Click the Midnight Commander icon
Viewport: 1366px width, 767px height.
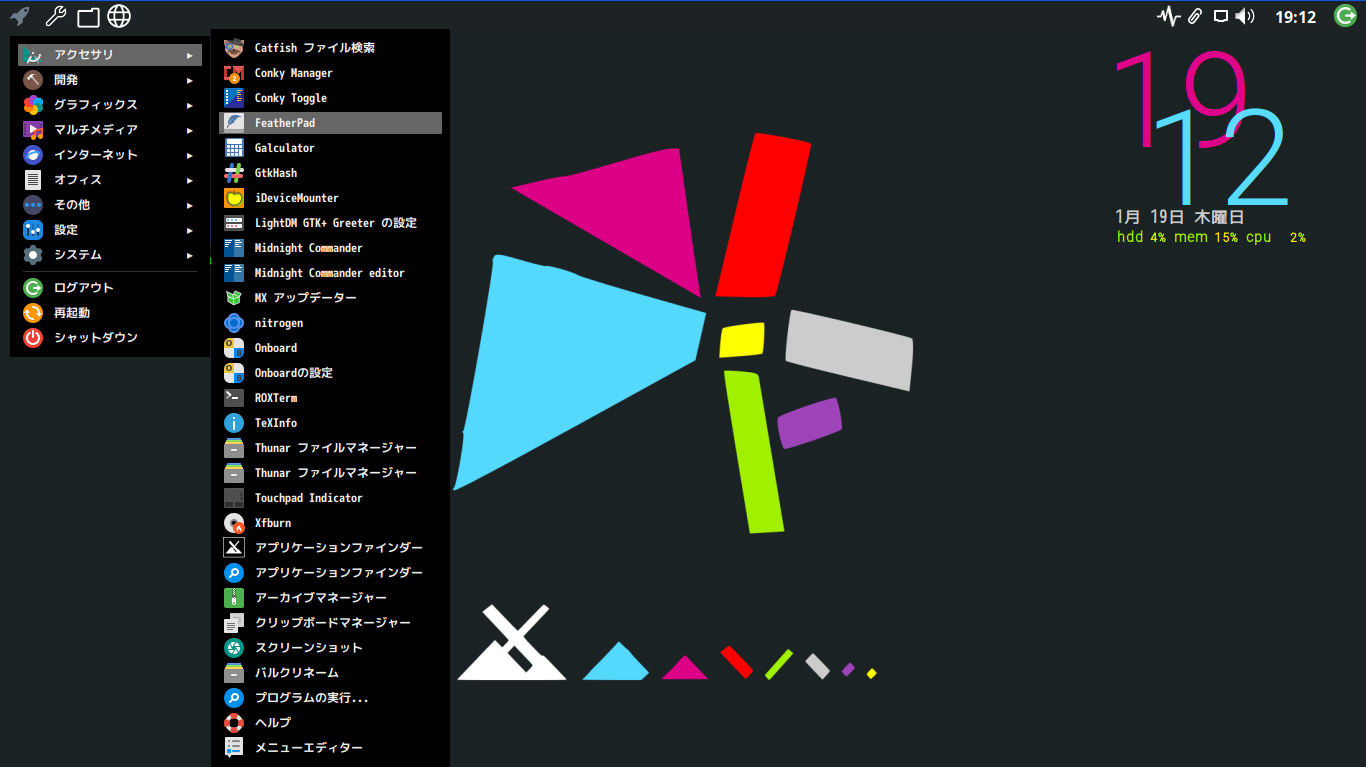click(234, 248)
